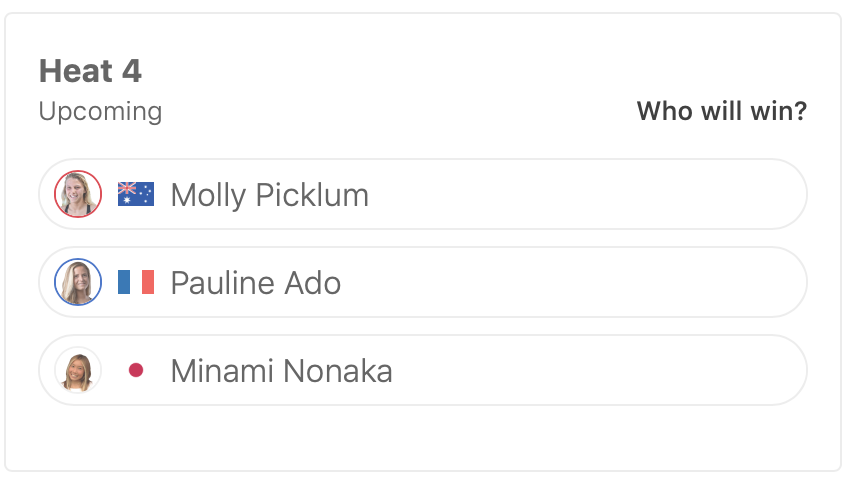Click the Heat 4 heading
This screenshot has height=480, width=852.
tap(90, 71)
